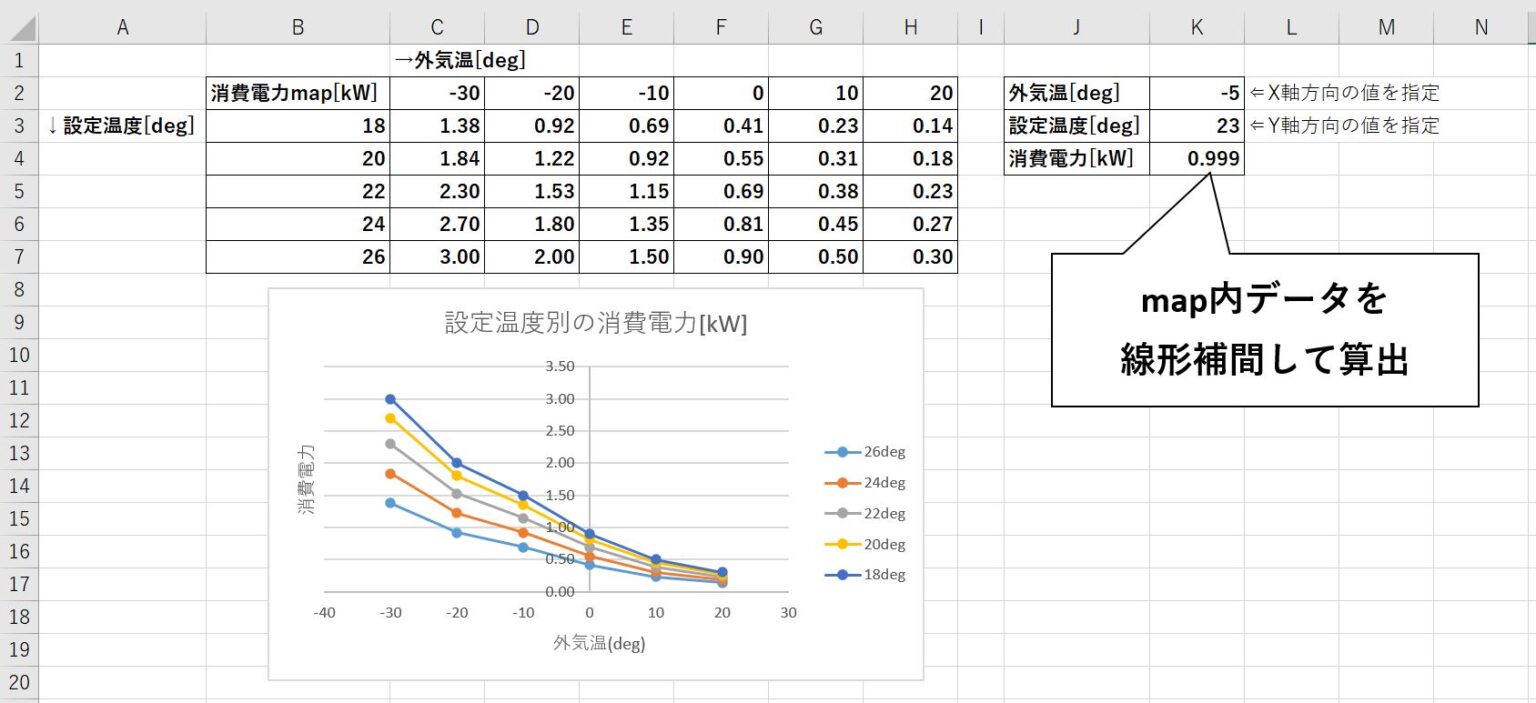Select row 20 header
Viewport: 1536px width, 703px height.
pyautogui.click(x=19, y=683)
